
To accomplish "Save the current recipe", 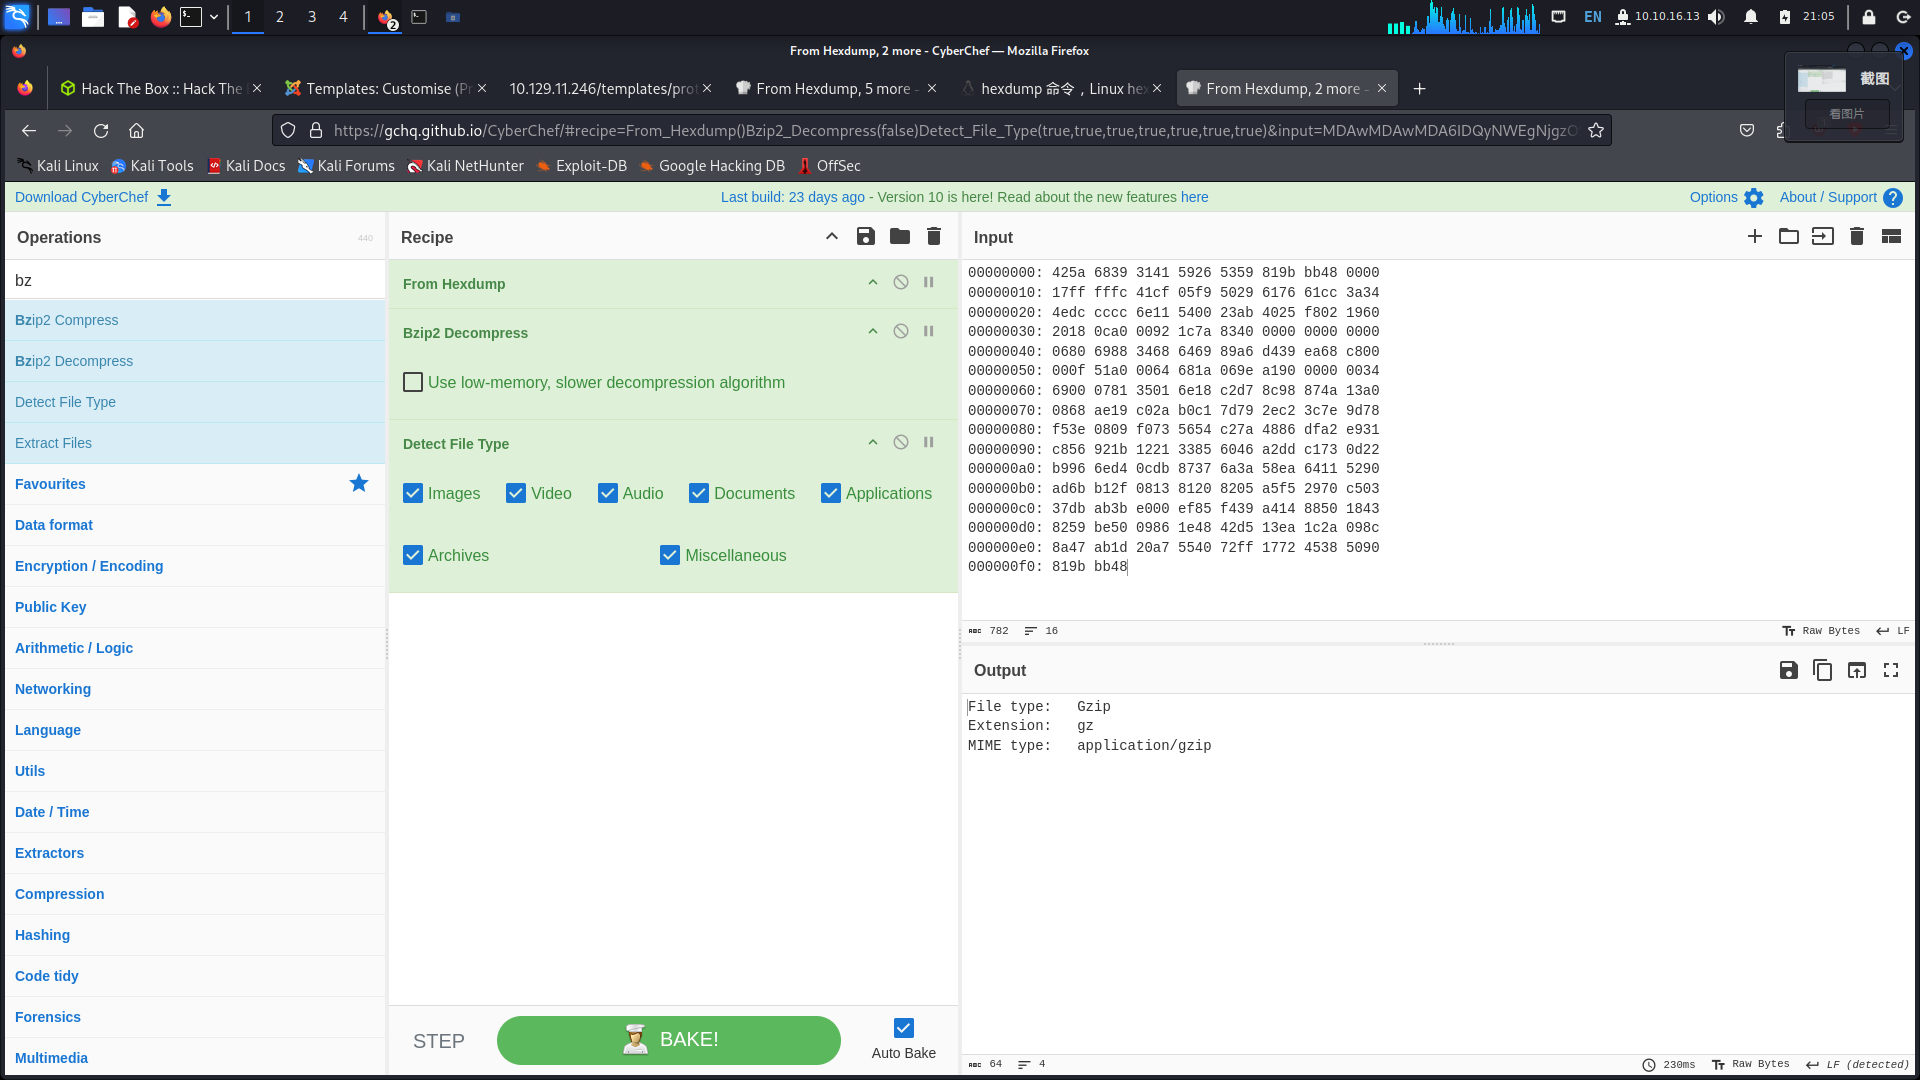I will pos(866,237).
